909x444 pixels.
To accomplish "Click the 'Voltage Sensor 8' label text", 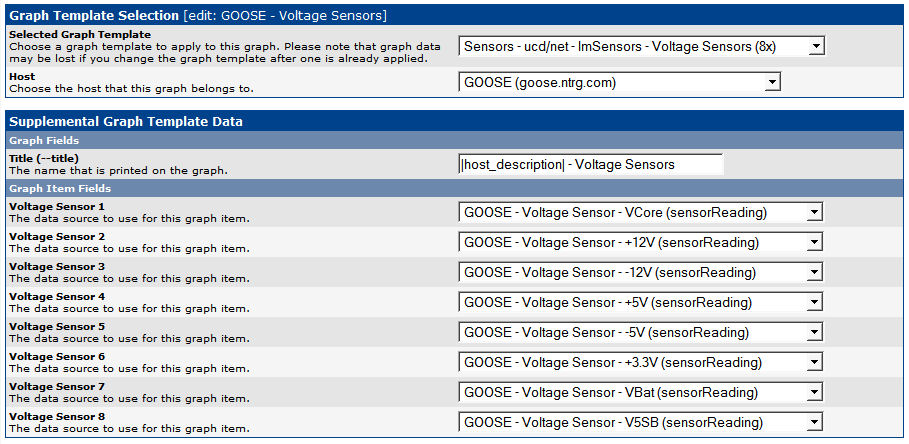I will coord(56,416).
